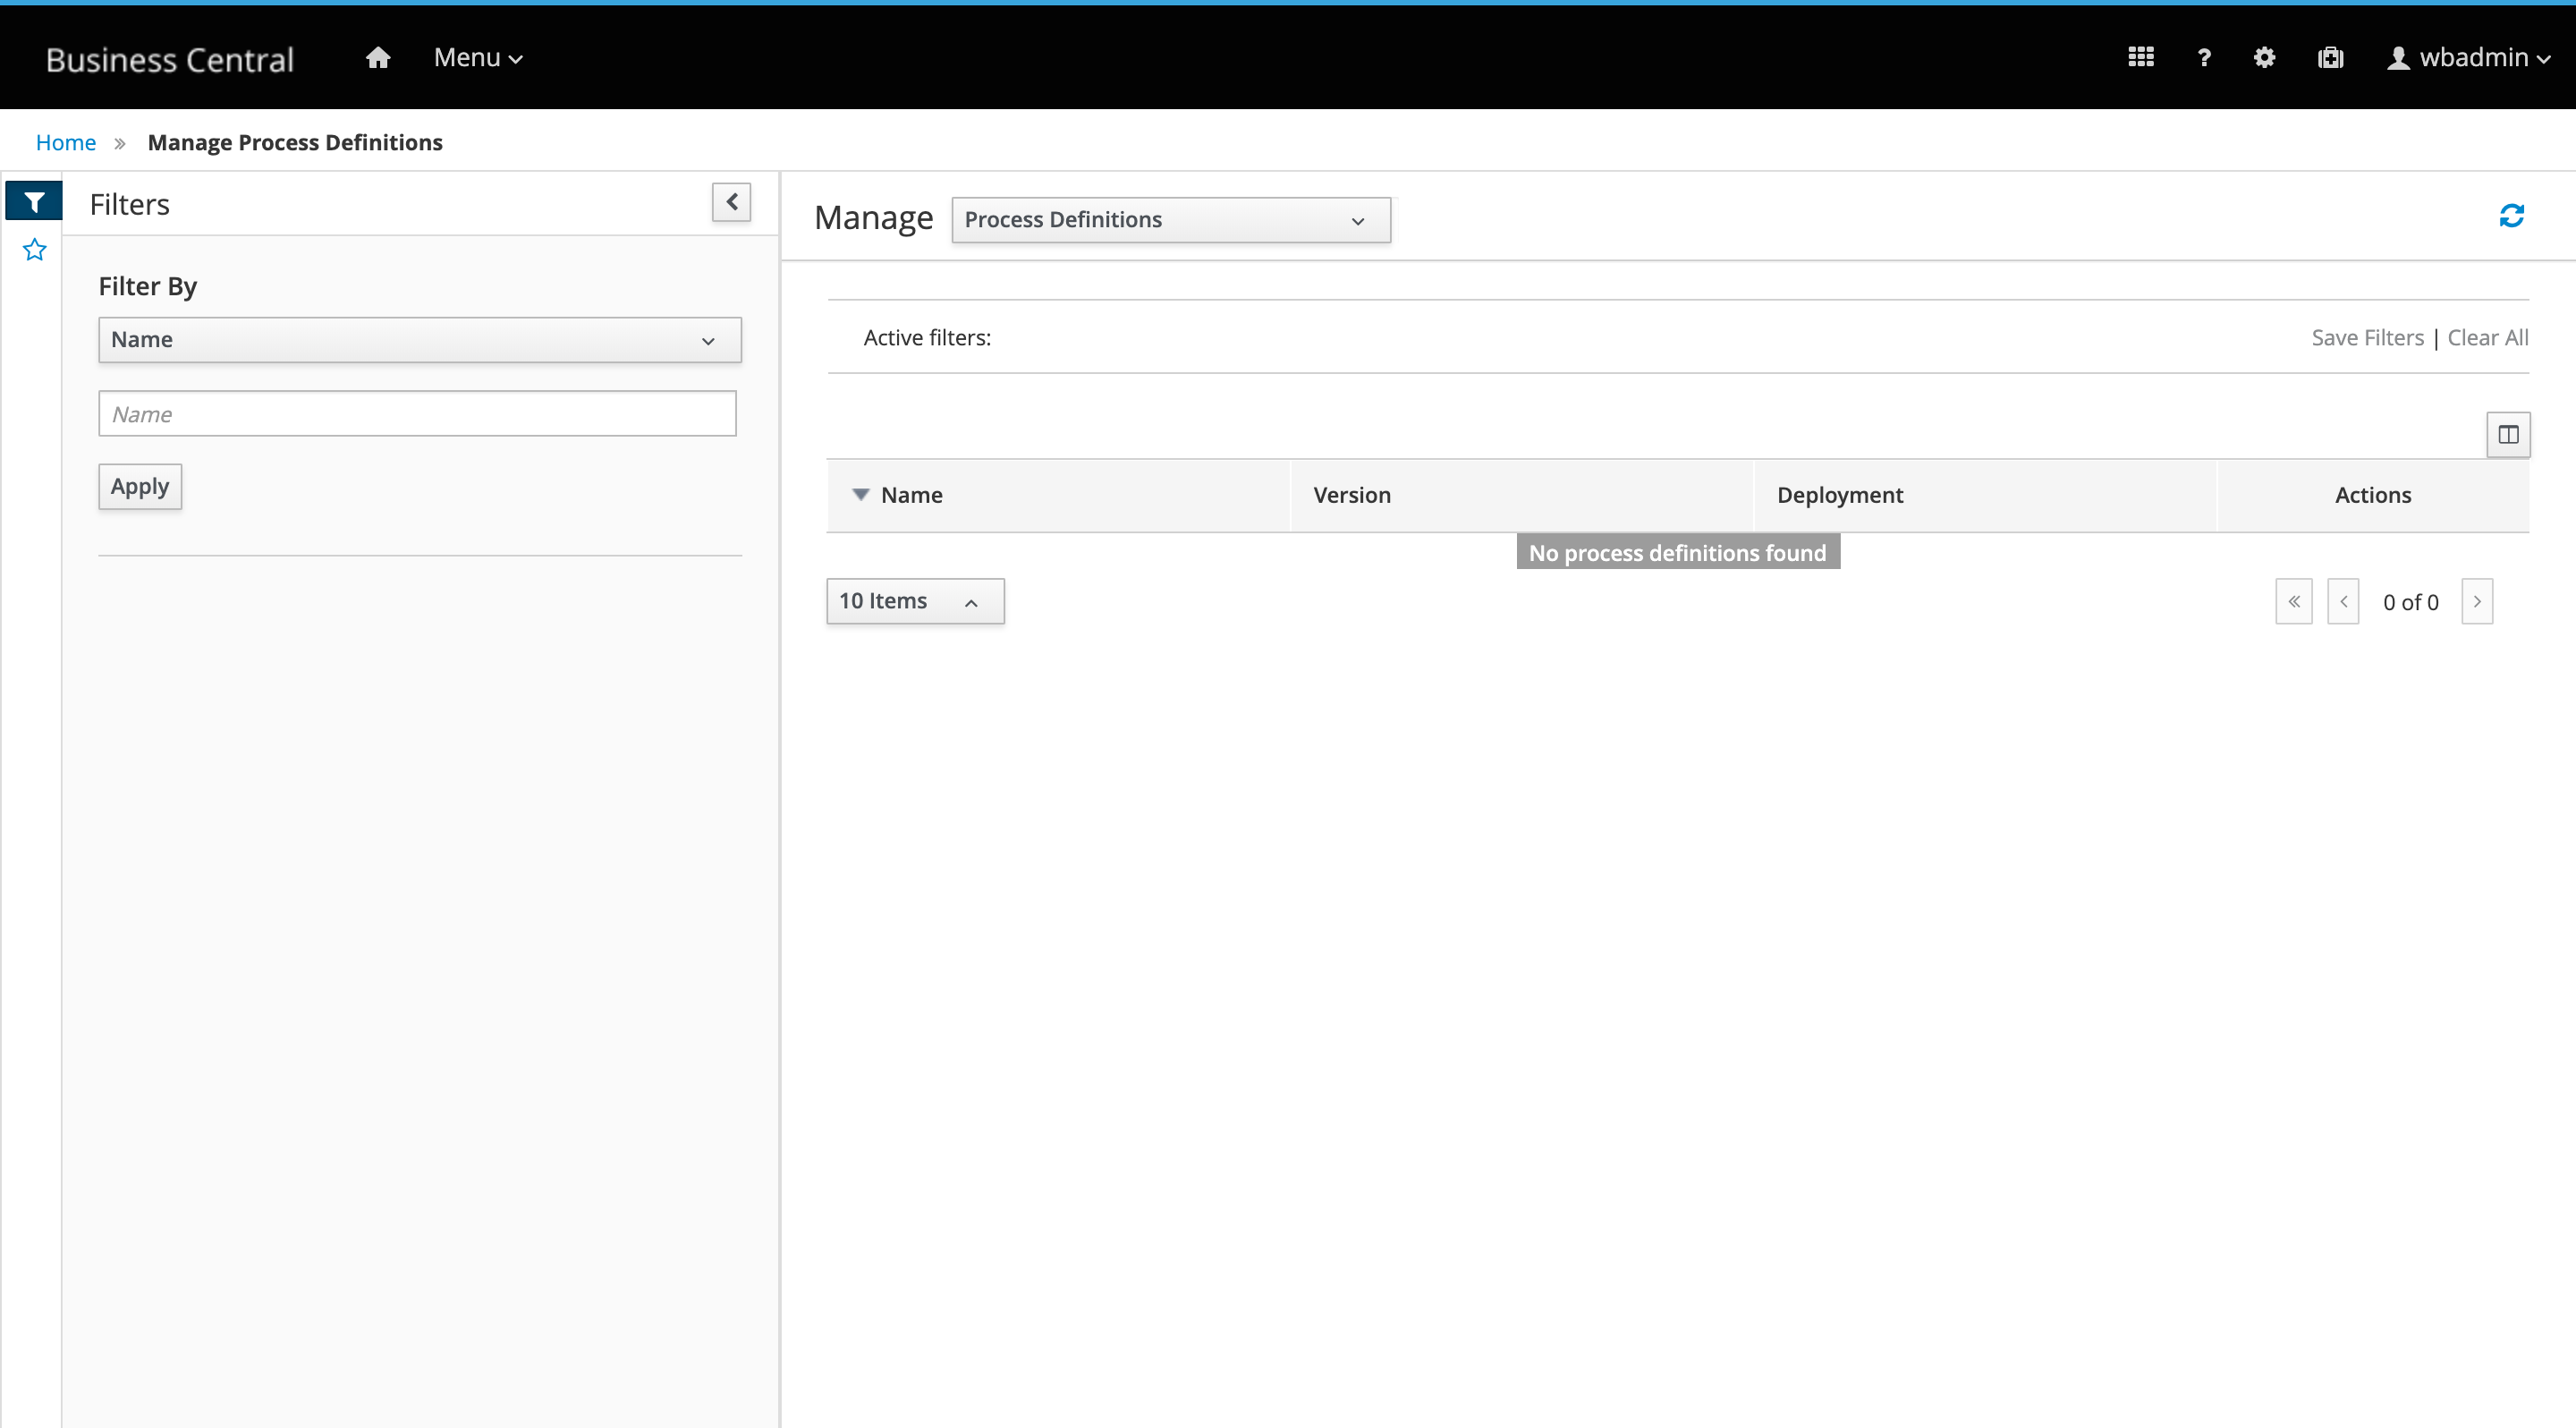Click the settings gear icon in navbar
Image resolution: width=2576 pixels, height=1428 pixels.
click(2265, 56)
